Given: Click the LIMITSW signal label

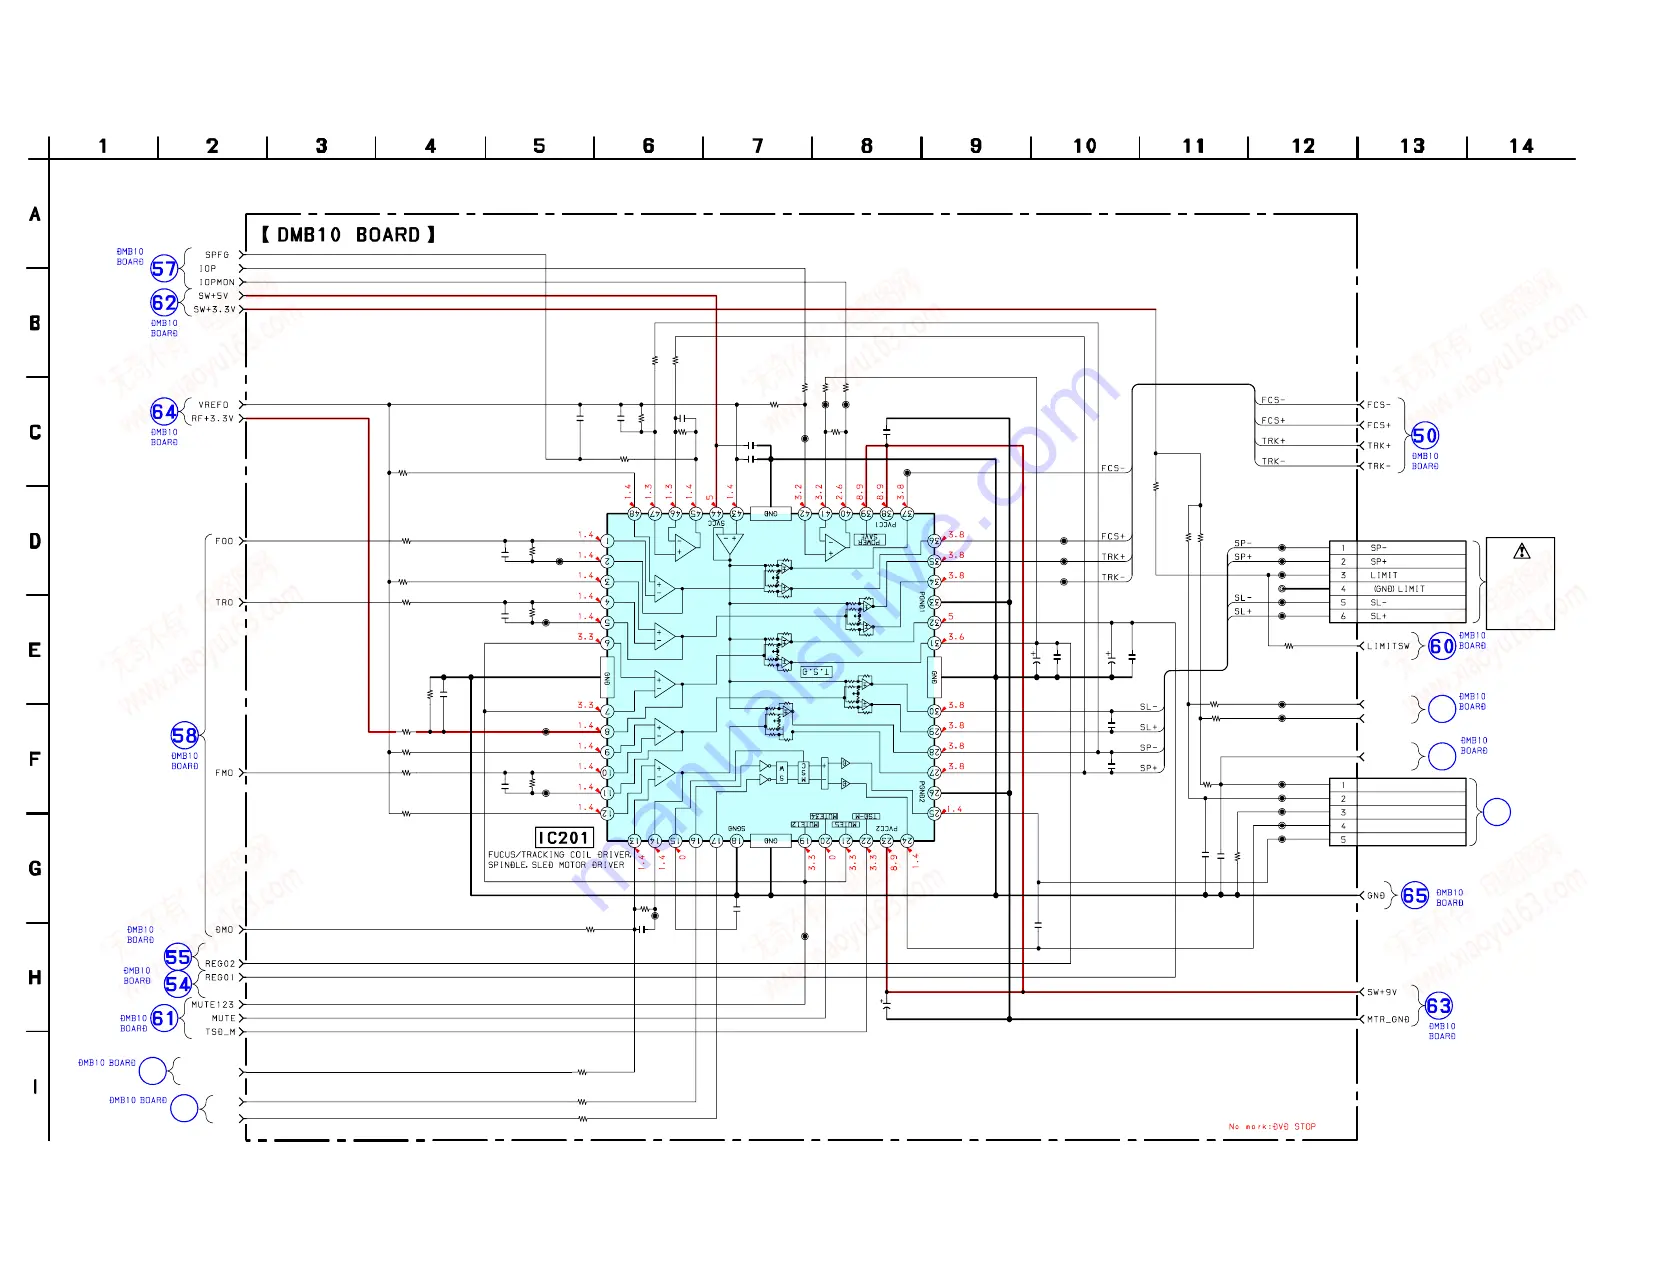Looking at the screenshot, I should (x=1388, y=646).
